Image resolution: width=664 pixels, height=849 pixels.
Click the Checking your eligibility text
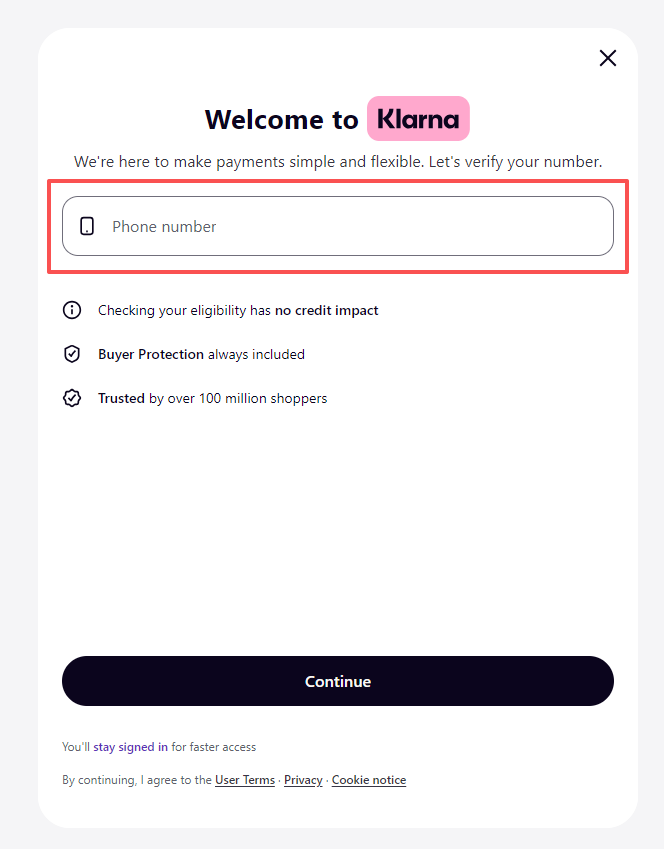tap(184, 310)
